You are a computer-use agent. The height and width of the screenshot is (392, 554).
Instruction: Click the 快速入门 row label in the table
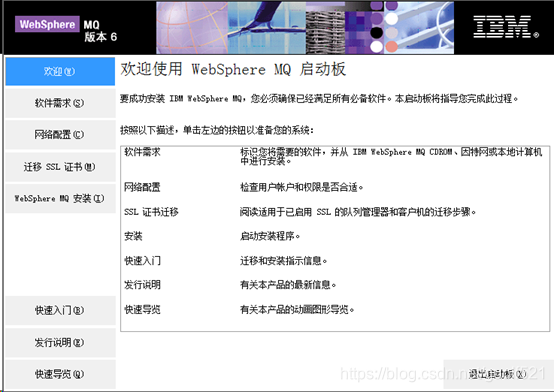[x=142, y=261]
